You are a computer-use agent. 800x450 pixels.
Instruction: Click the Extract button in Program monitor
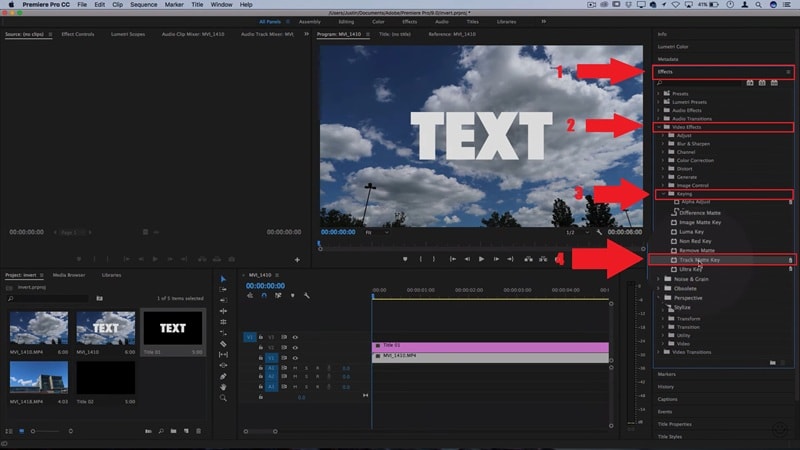coord(543,259)
